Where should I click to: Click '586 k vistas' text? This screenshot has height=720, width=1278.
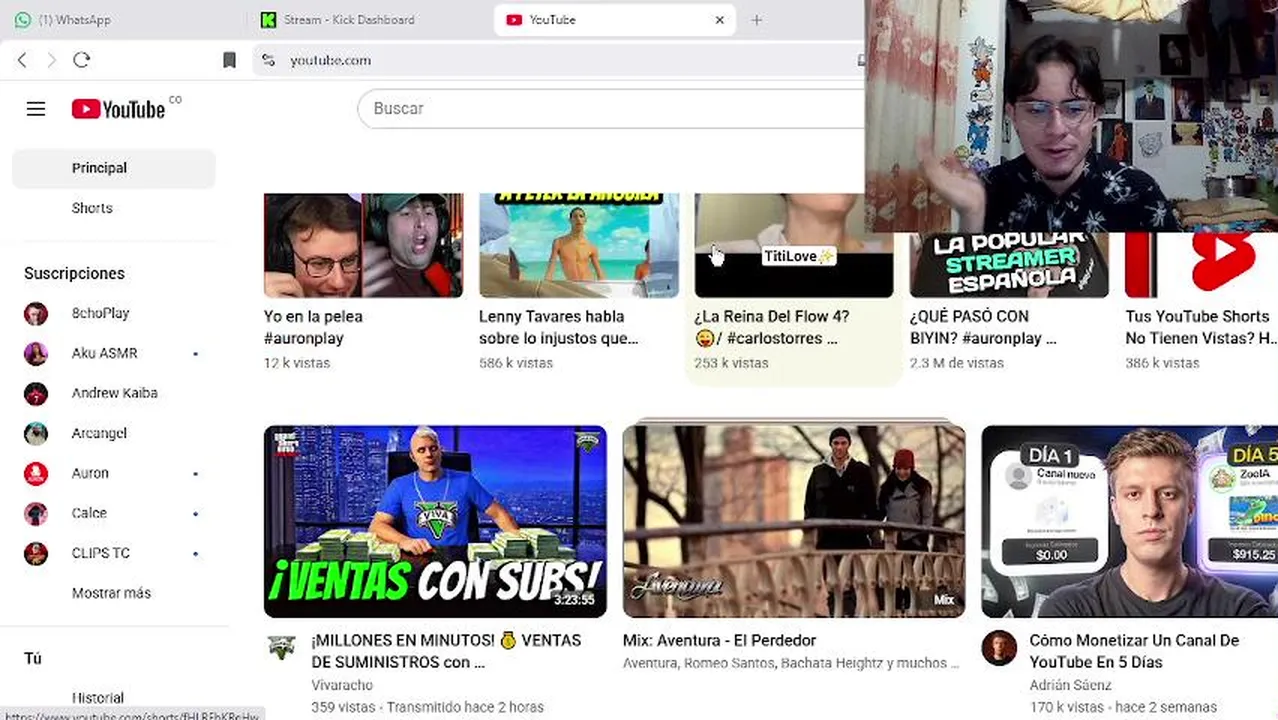pyautogui.click(x=516, y=363)
